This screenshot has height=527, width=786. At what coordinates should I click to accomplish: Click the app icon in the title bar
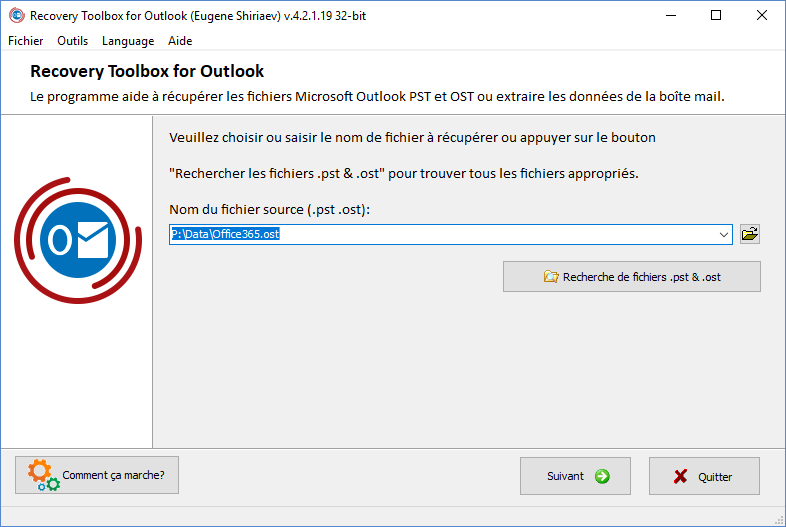click(x=17, y=16)
